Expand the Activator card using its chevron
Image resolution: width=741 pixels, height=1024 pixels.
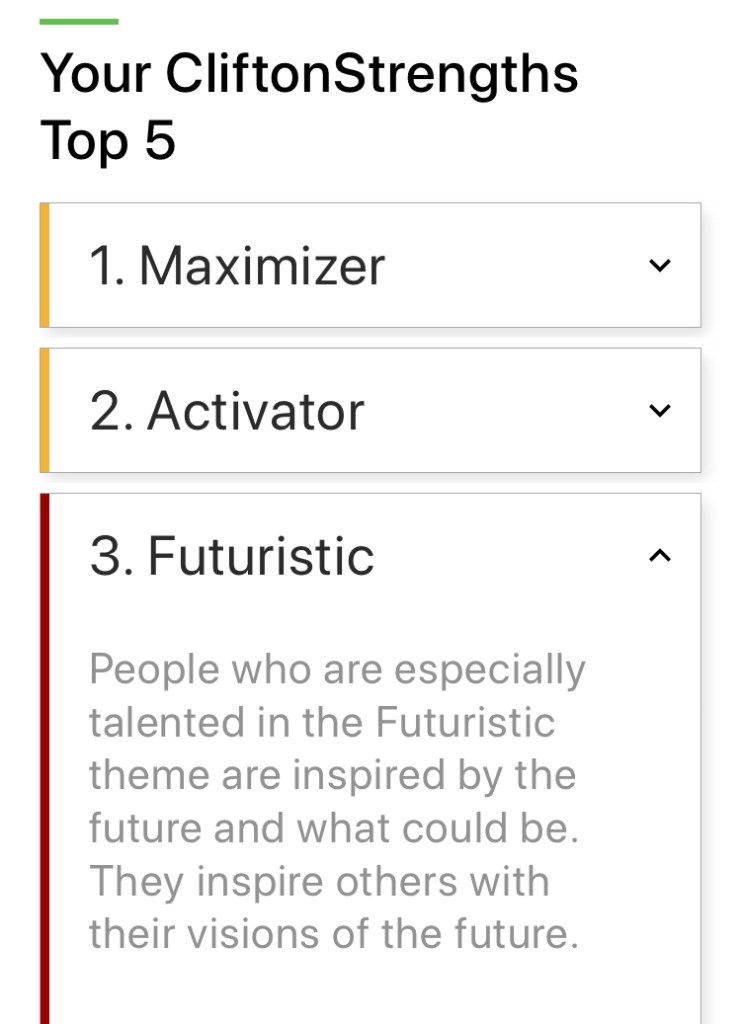point(659,410)
